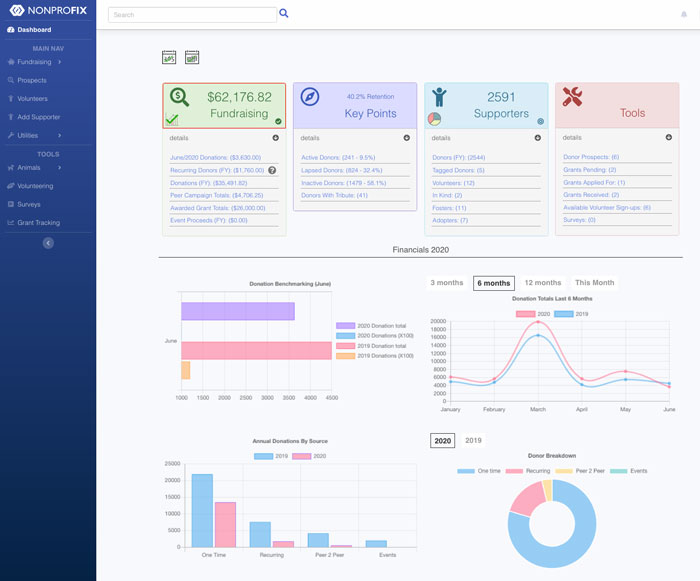The height and width of the screenshot is (581, 700).
Task: Open Awarded Grant Totals link
Action: tap(217, 208)
